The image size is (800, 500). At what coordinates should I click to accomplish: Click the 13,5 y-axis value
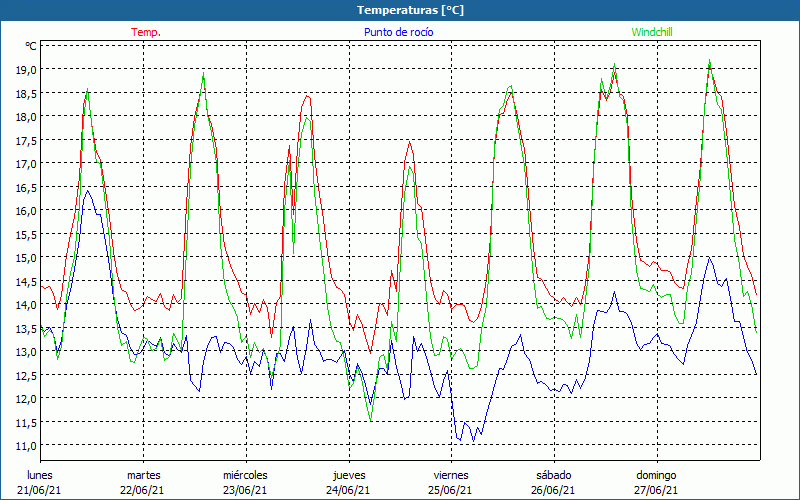(x=26, y=328)
